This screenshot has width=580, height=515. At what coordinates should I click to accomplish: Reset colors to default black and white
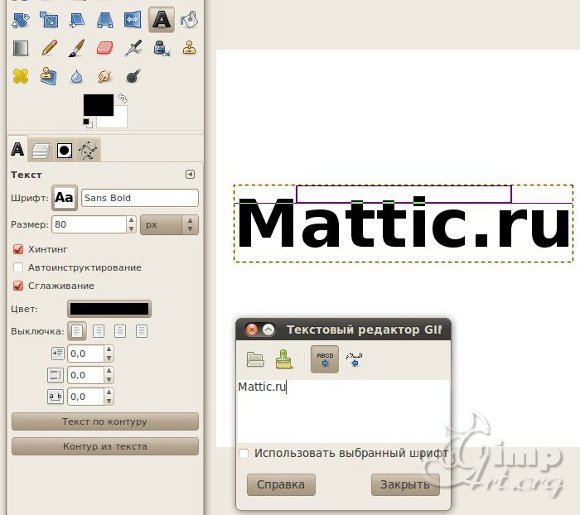click(x=88, y=123)
